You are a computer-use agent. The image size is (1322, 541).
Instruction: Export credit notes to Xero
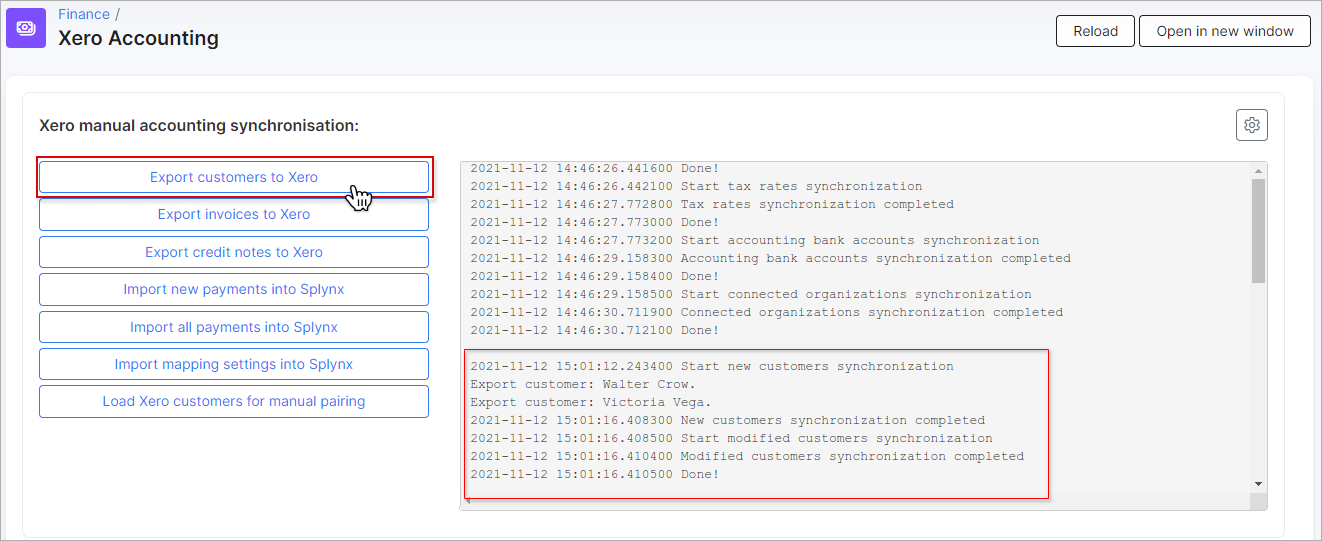coord(234,252)
